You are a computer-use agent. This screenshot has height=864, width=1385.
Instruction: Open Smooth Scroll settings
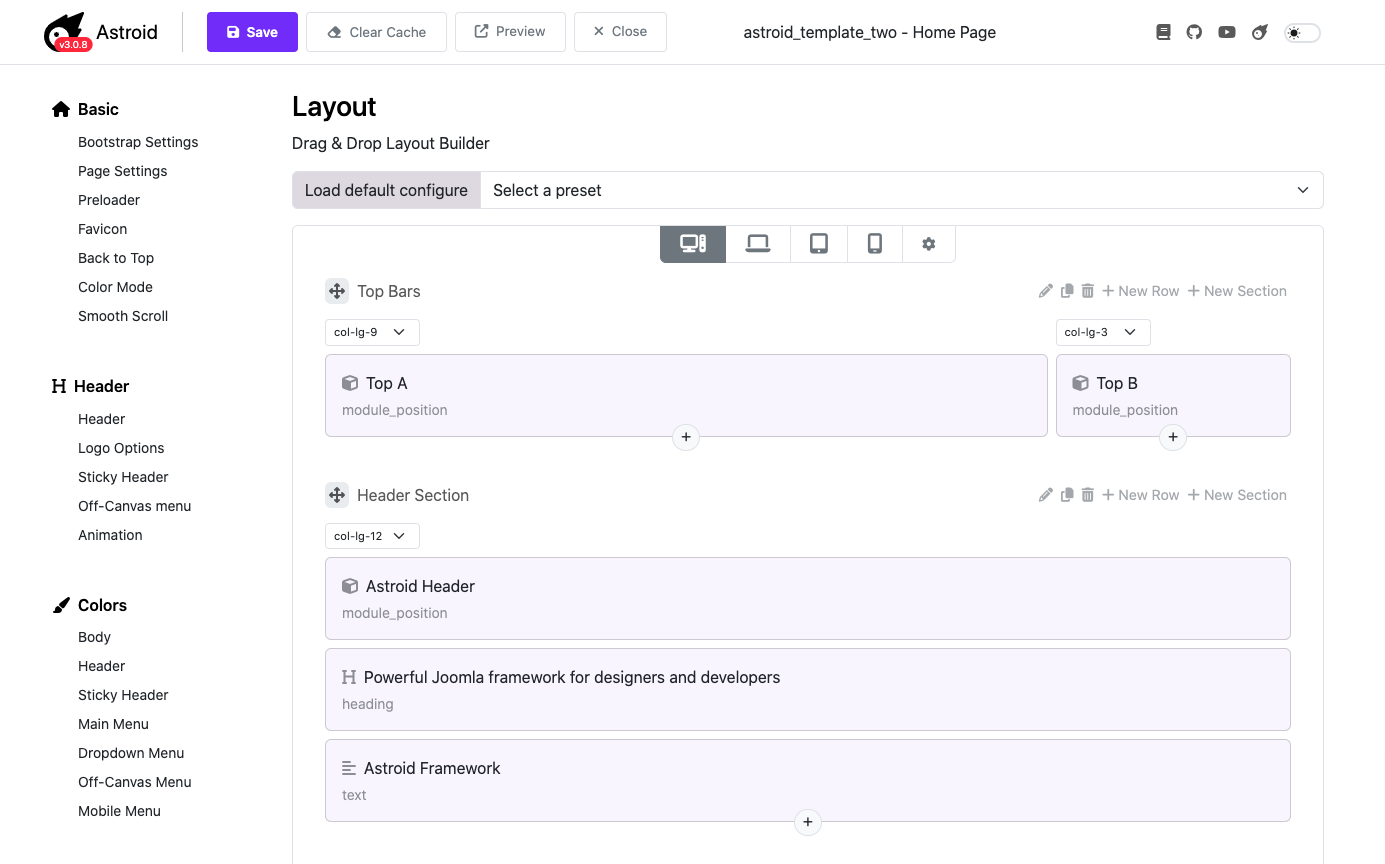tap(123, 316)
